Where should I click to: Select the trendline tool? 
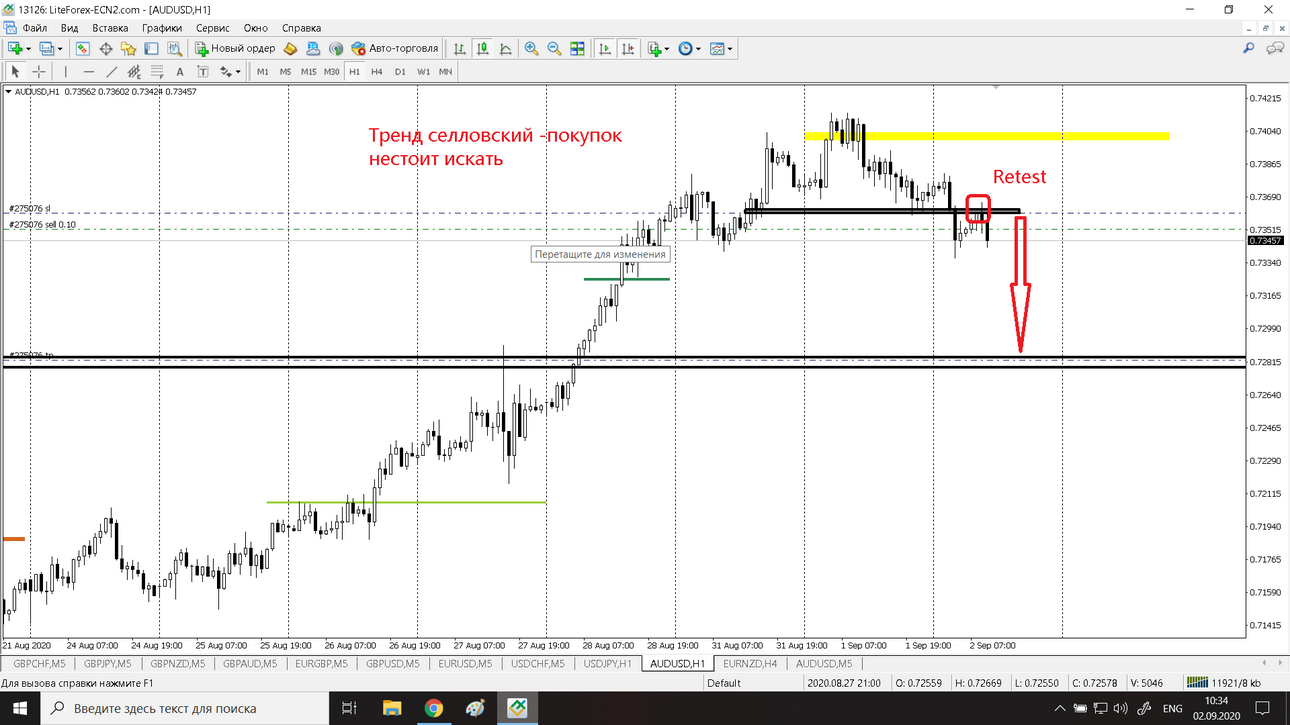111,71
